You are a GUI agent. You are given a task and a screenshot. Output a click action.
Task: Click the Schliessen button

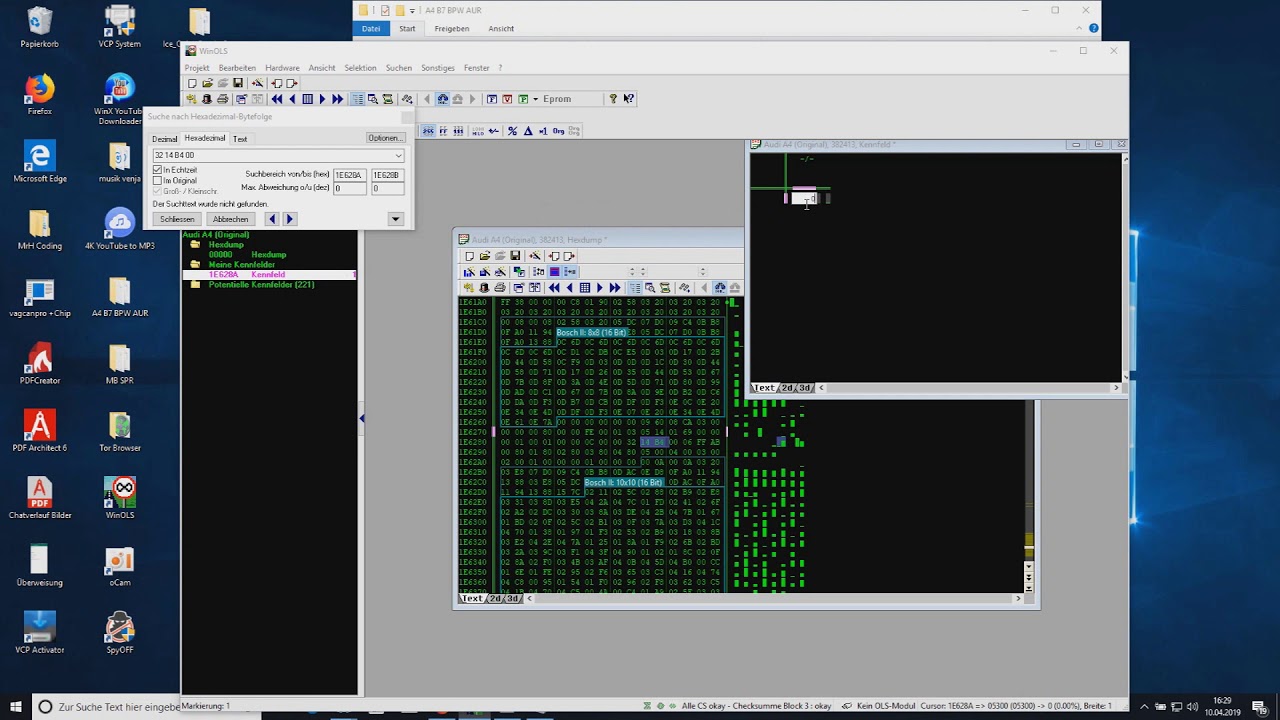[177, 219]
